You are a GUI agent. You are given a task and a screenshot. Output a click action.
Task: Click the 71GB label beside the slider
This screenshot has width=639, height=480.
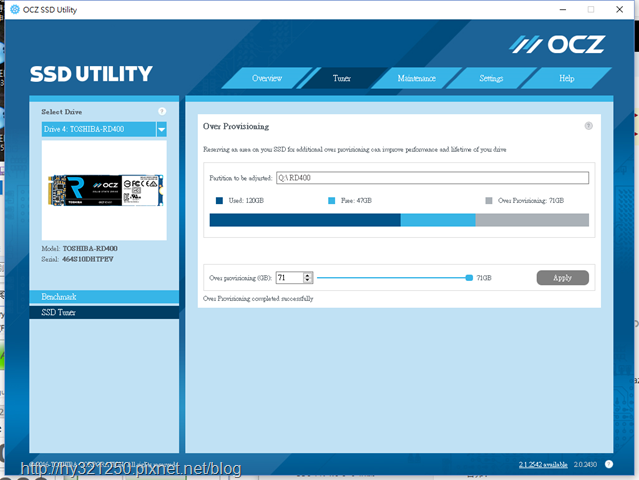tap(484, 278)
